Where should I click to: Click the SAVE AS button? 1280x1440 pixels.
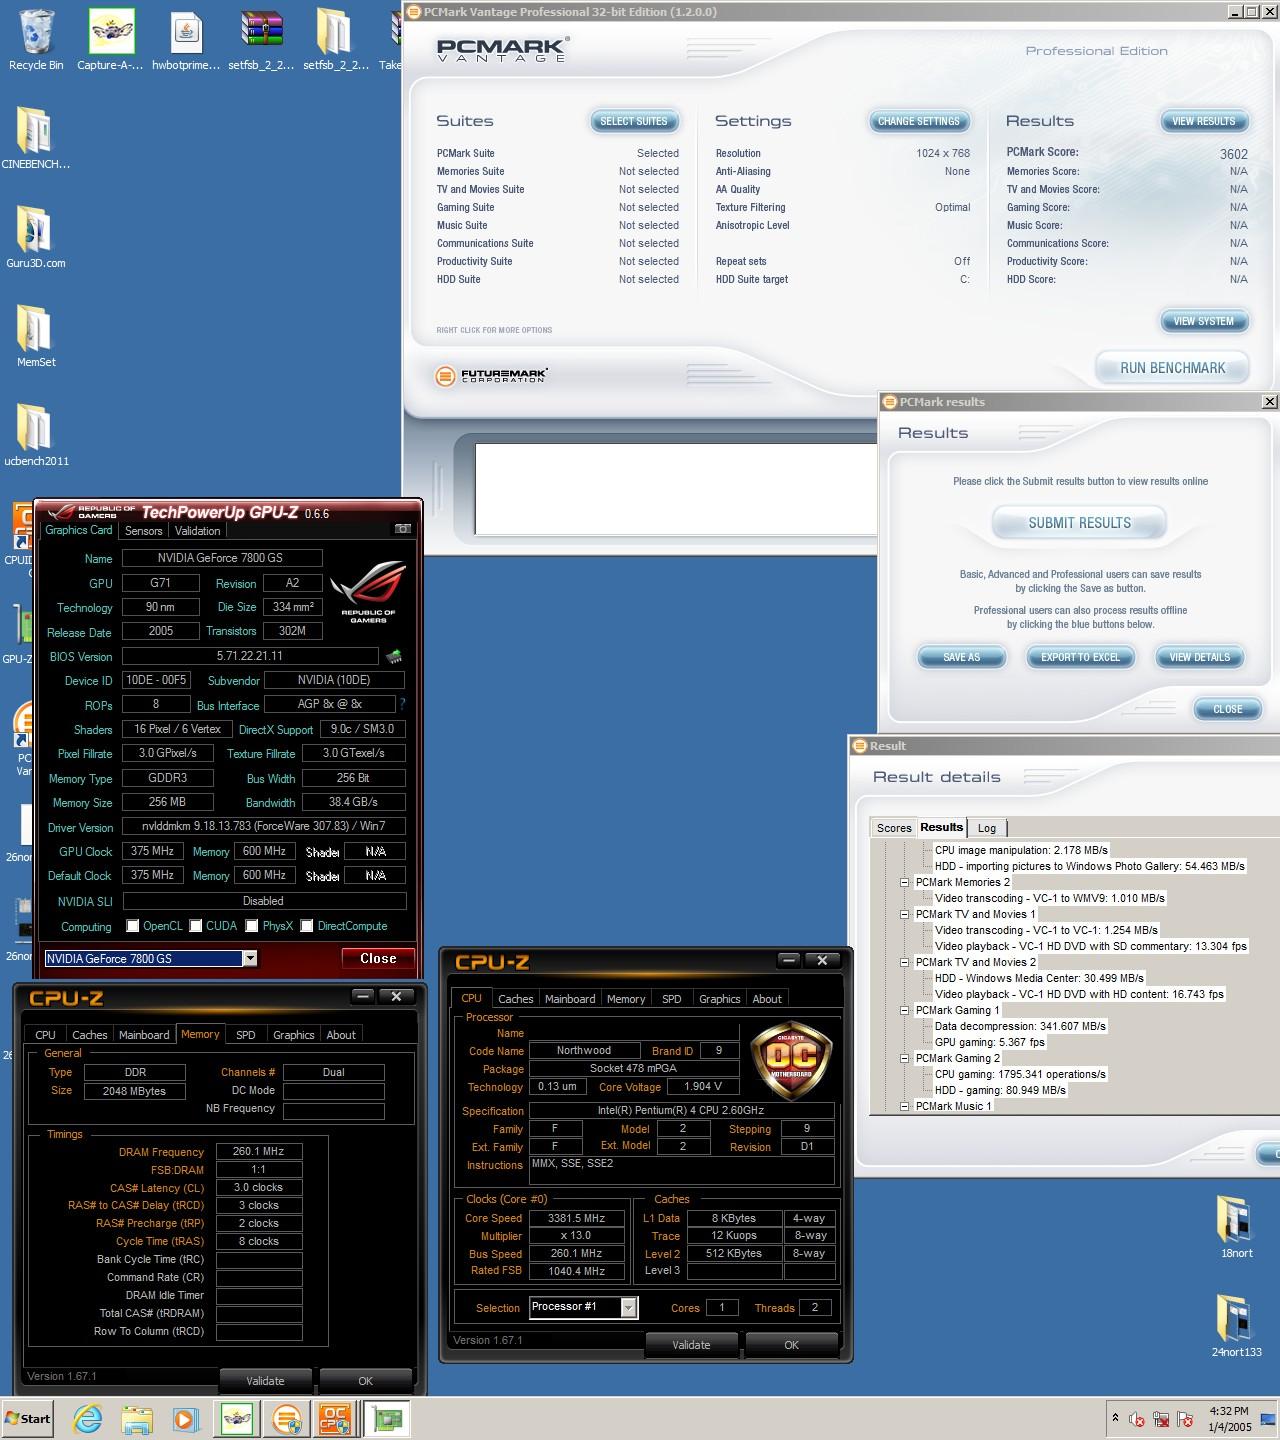(962, 657)
